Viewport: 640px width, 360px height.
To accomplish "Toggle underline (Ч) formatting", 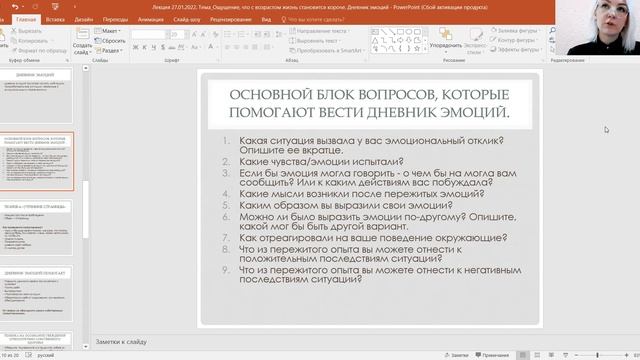I will [x=154, y=48].
